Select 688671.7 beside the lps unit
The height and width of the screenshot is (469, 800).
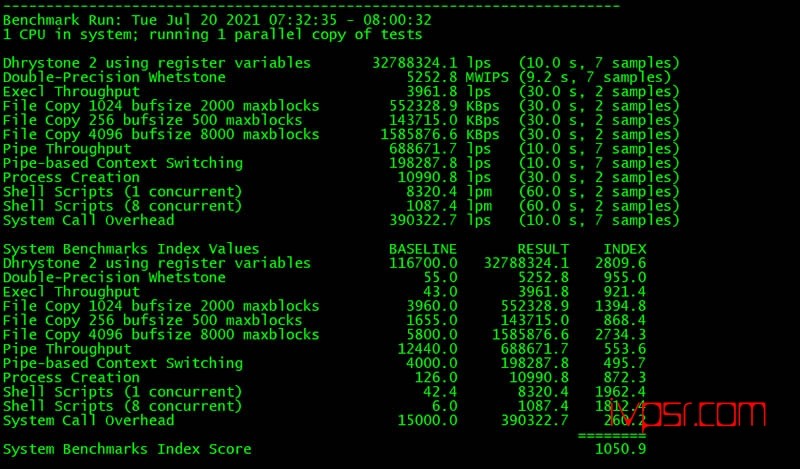[x=423, y=149]
